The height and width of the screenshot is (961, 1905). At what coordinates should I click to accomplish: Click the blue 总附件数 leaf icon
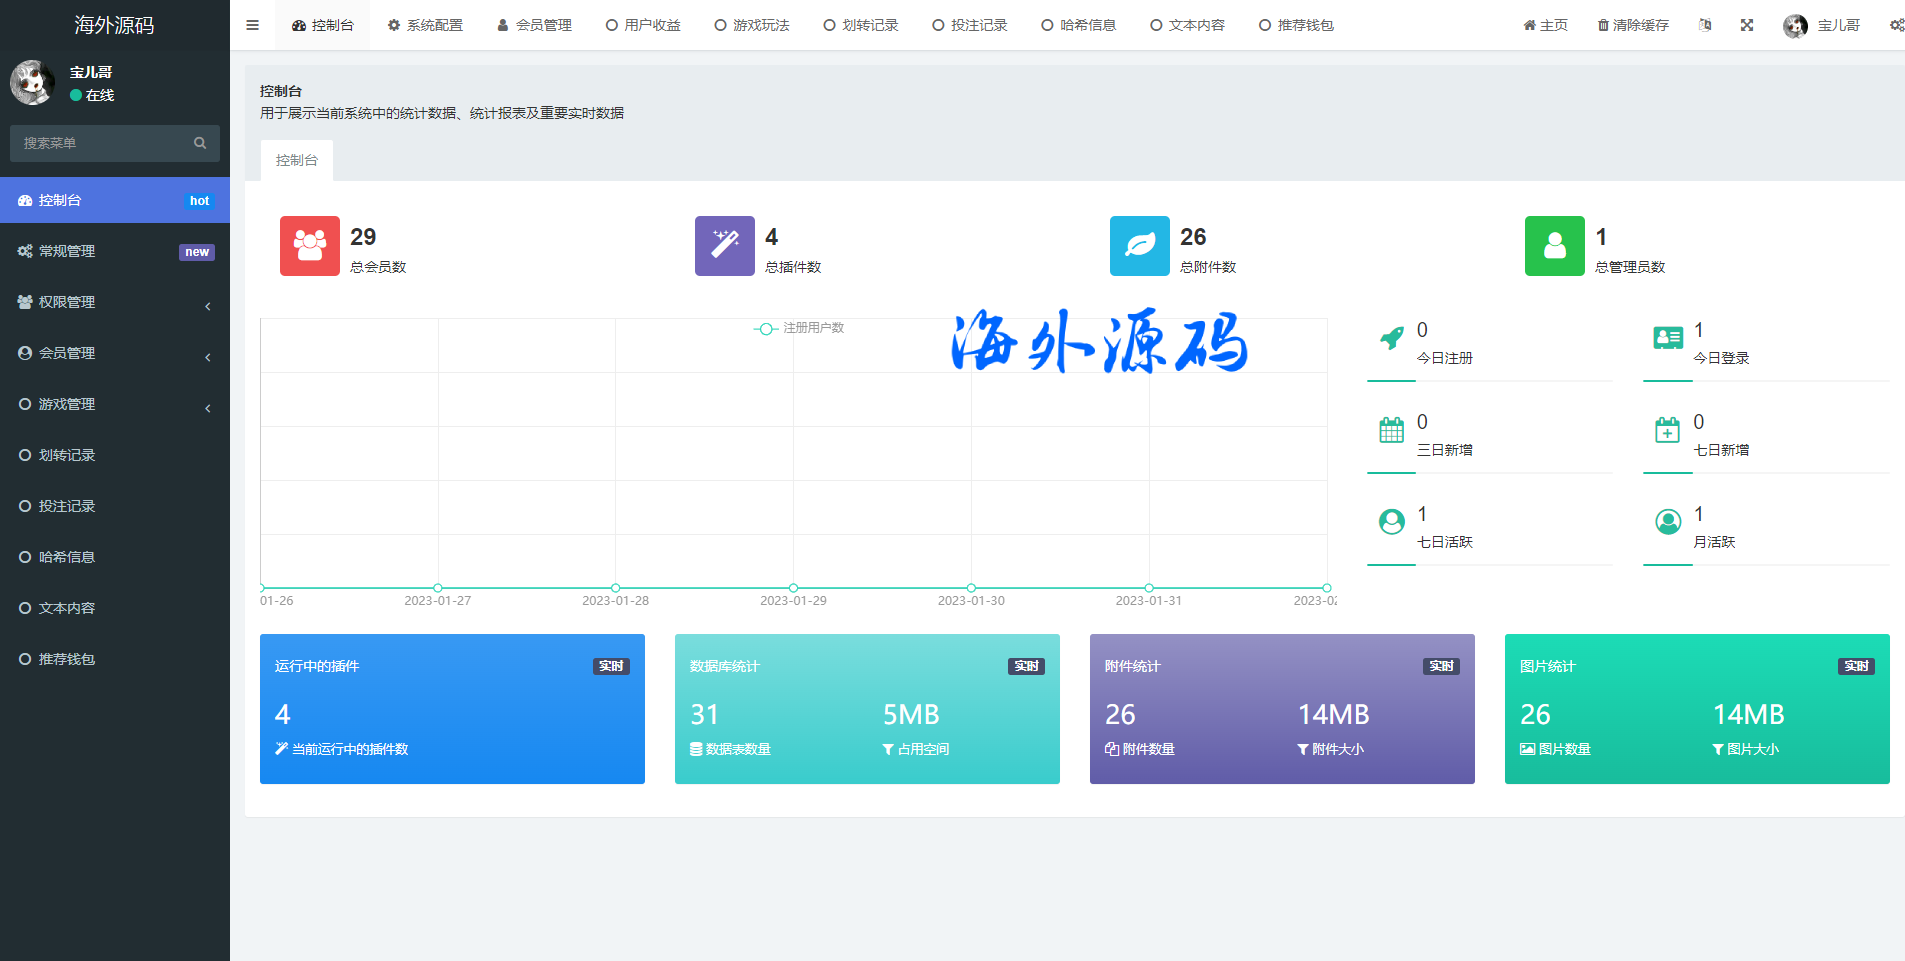[1139, 246]
